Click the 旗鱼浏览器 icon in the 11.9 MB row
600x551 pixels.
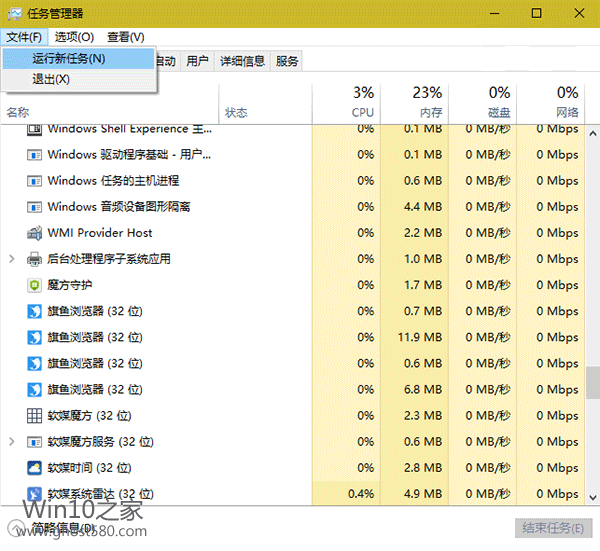34,337
